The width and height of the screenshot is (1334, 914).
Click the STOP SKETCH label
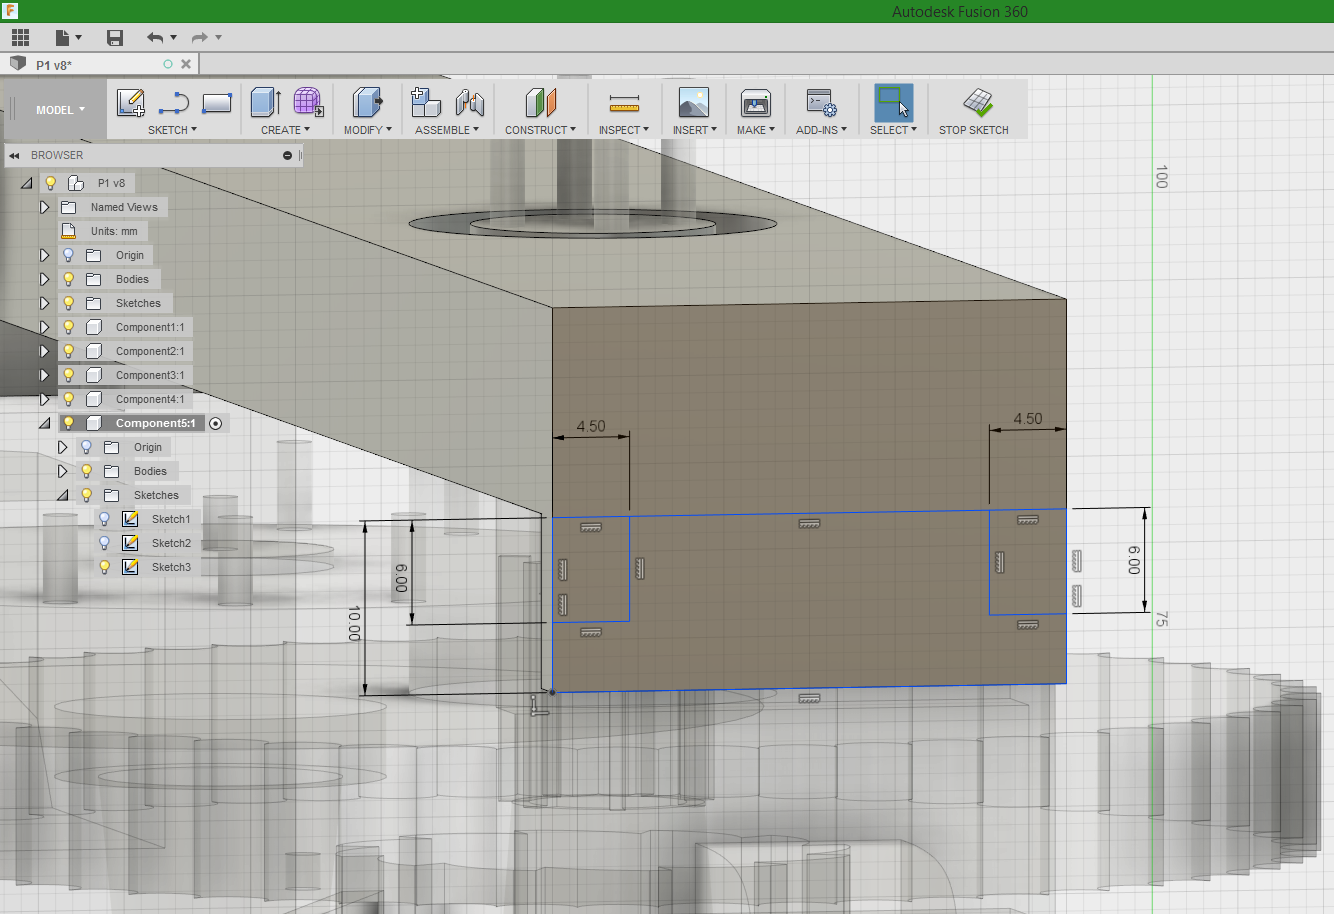coord(973,130)
